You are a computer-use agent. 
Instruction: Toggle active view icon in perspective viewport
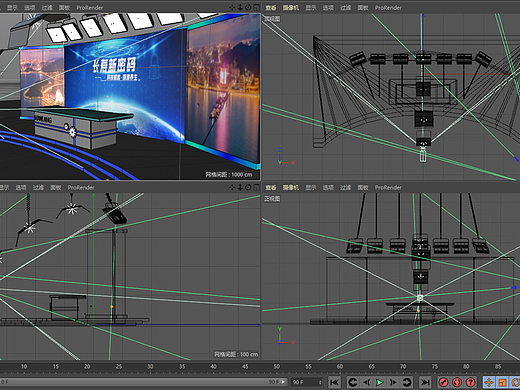[256, 7]
